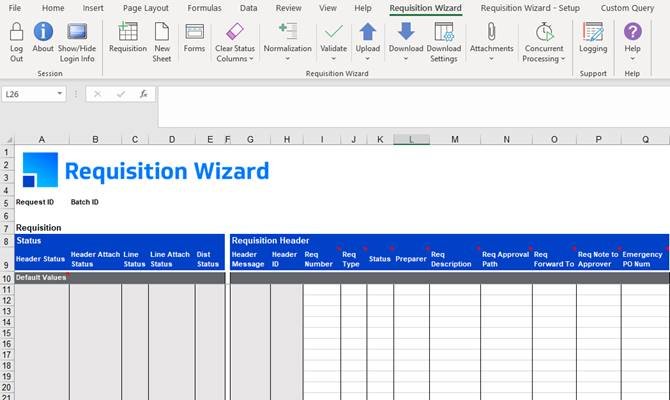The width and height of the screenshot is (670, 400).
Task: Expand the Concurrent Processing dropdown arrow
Action: coord(563,59)
